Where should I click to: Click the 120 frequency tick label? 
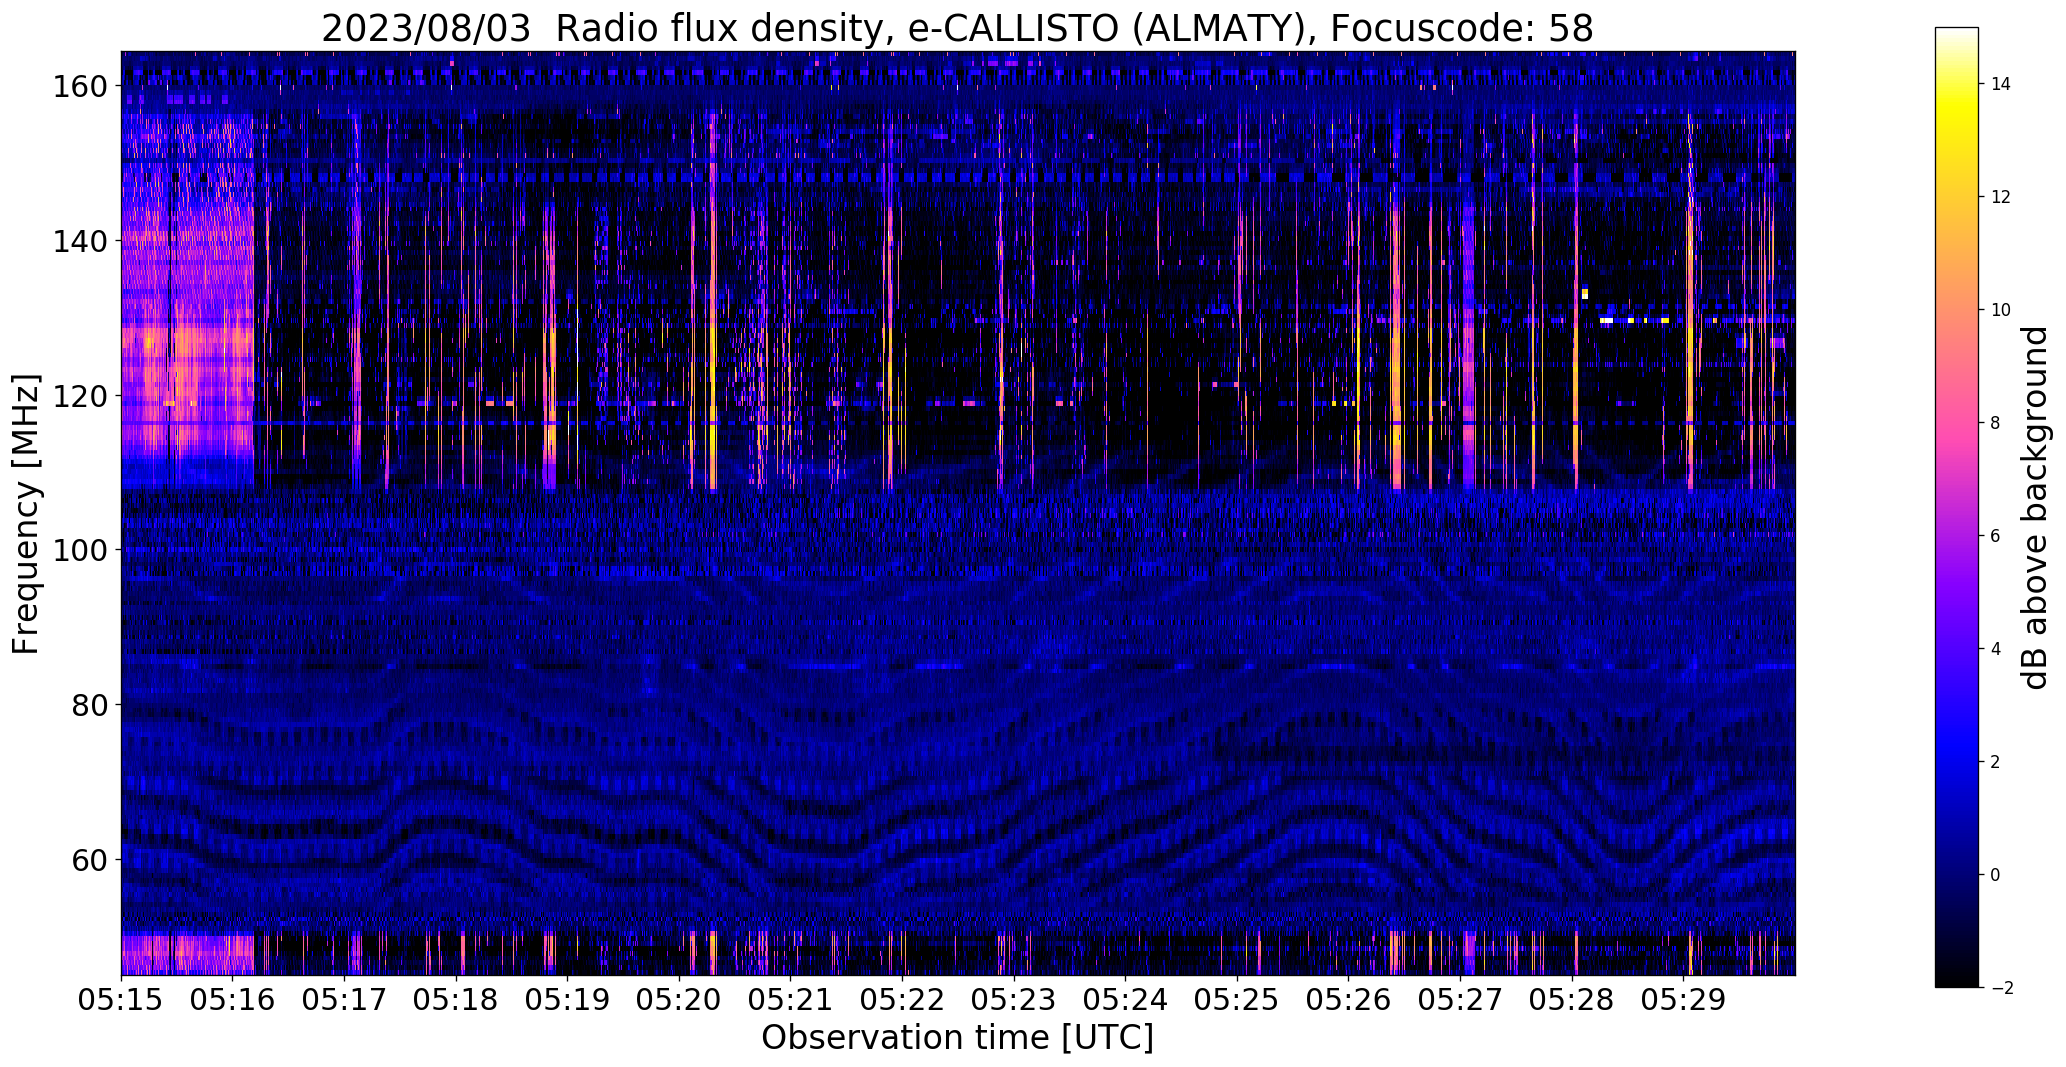click(79, 396)
